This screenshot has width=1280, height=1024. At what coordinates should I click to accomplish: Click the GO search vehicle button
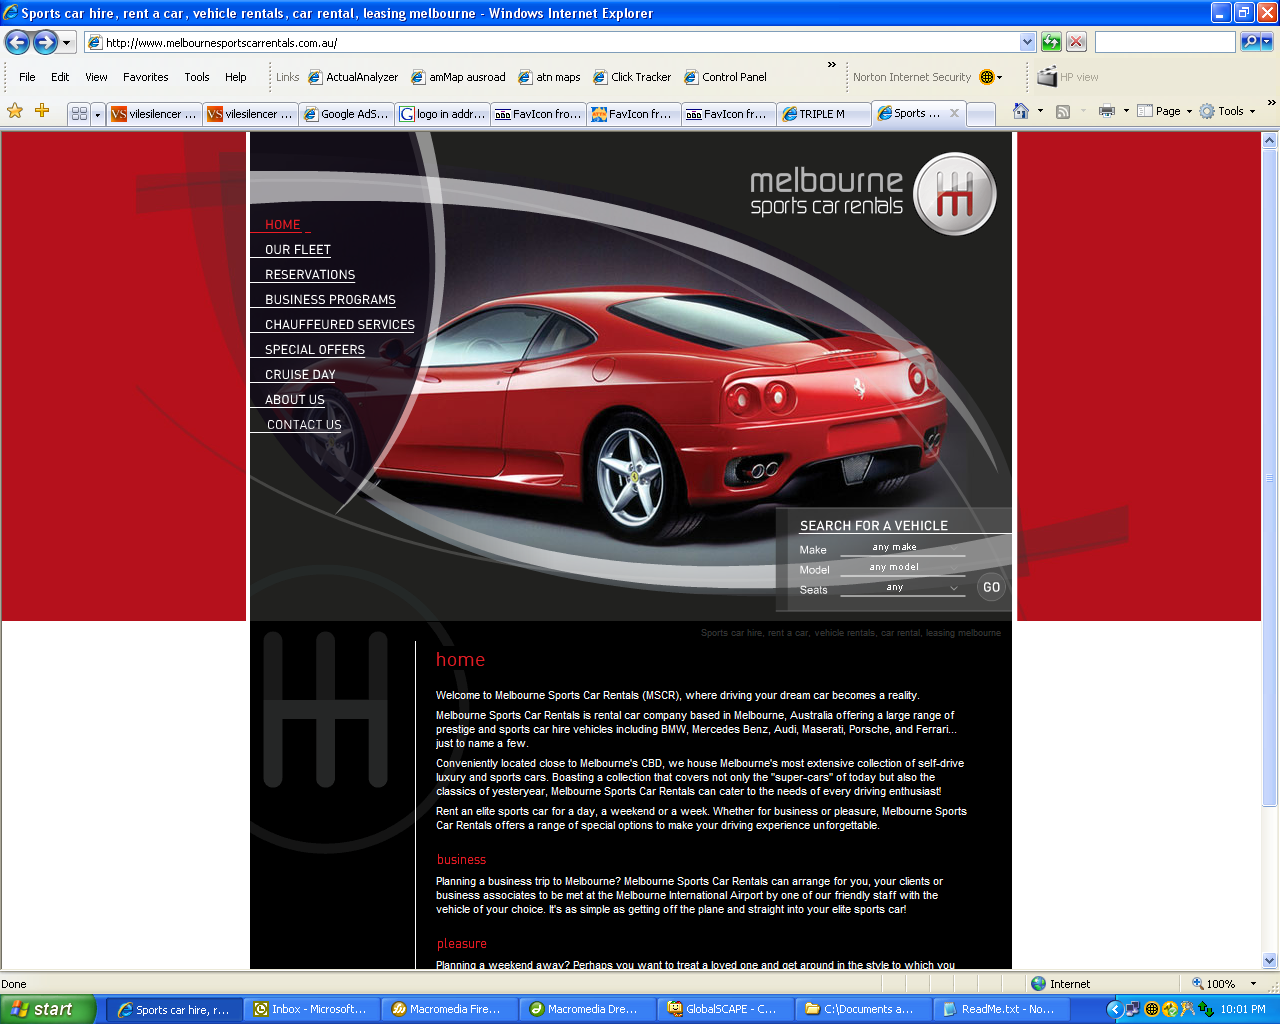coord(991,587)
